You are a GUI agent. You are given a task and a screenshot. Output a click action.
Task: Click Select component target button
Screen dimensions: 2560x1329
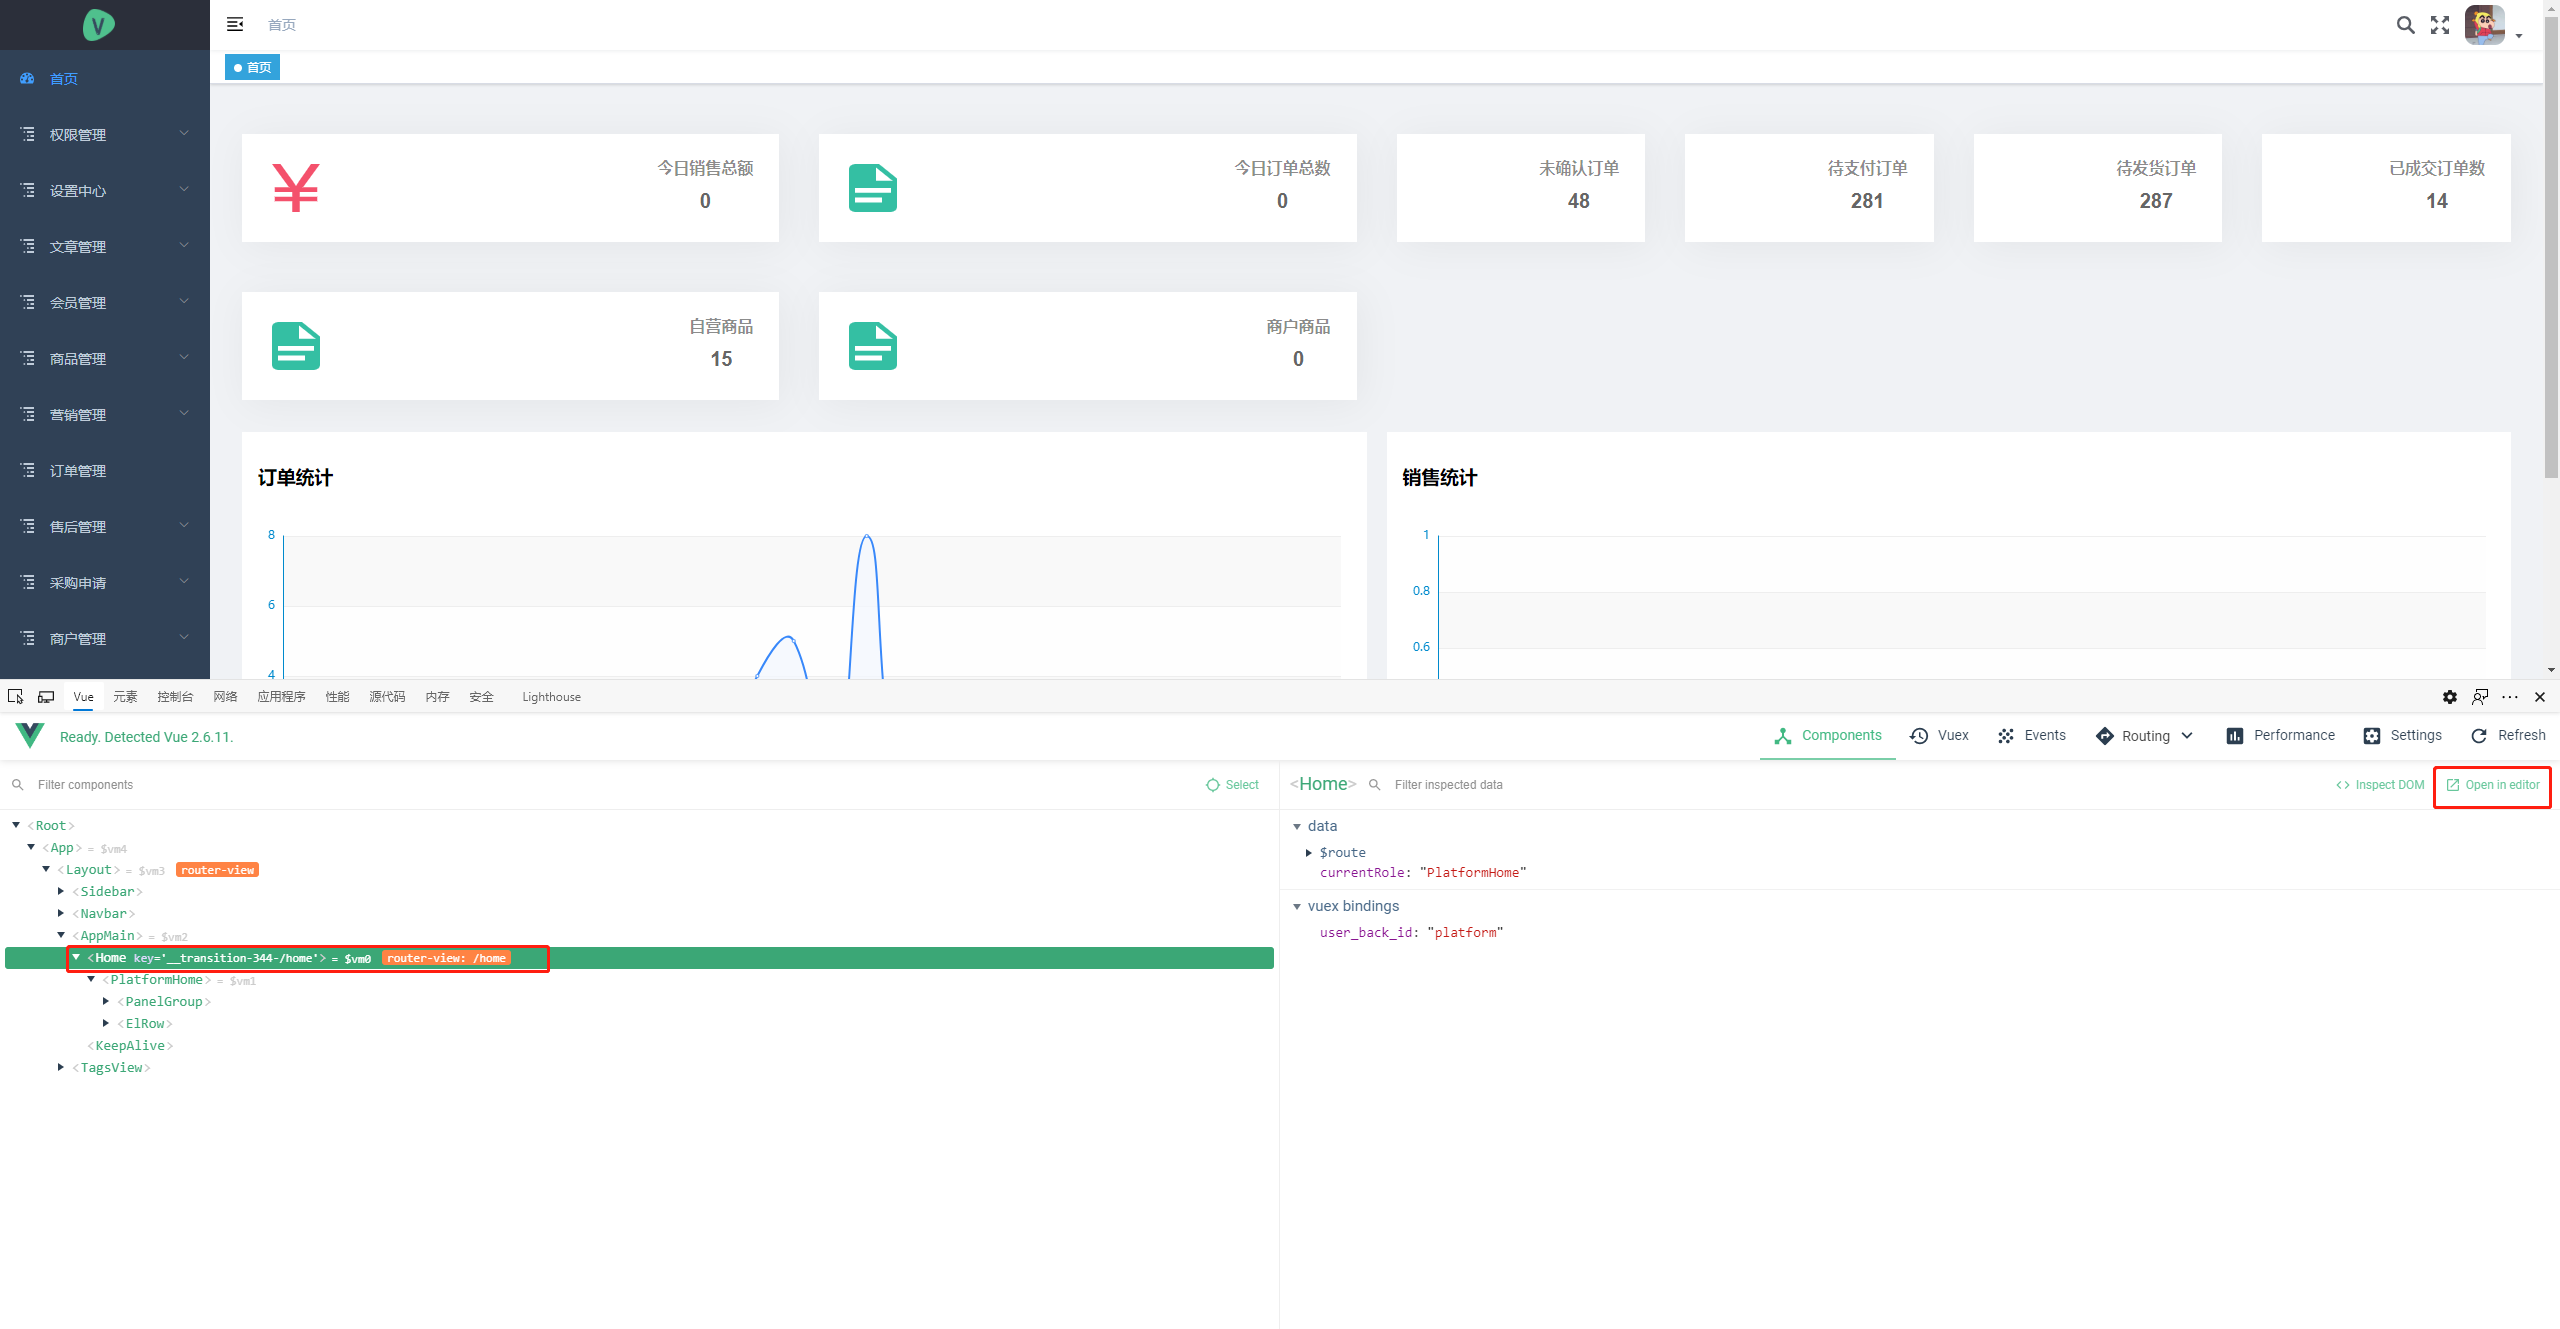click(1232, 785)
